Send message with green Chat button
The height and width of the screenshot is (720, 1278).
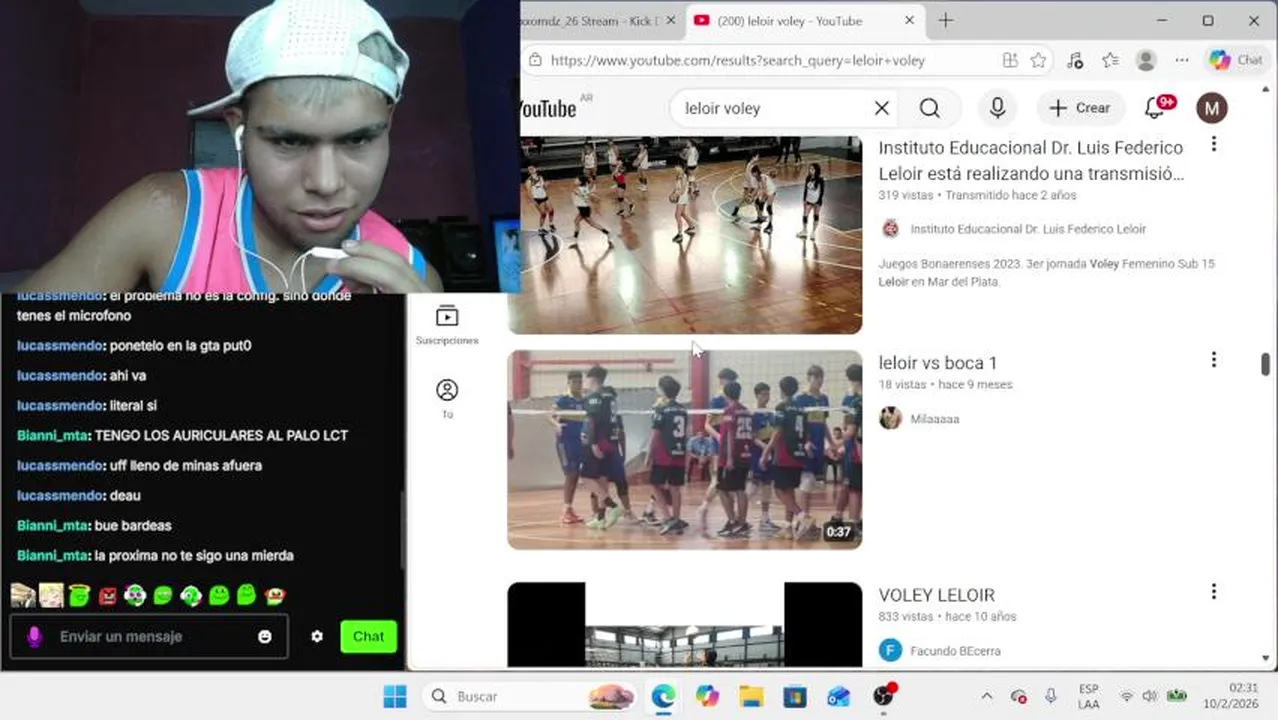(x=368, y=636)
